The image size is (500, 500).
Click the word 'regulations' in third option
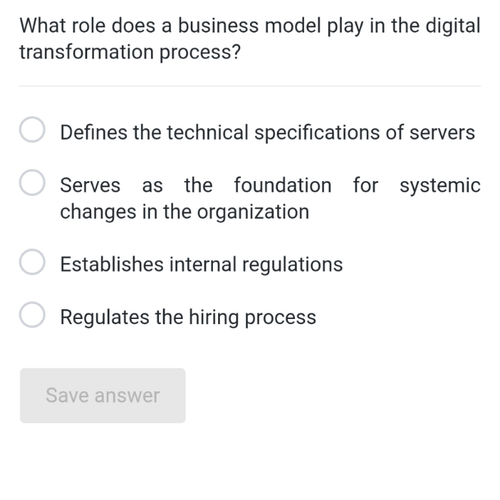click(x=292, y=265)
